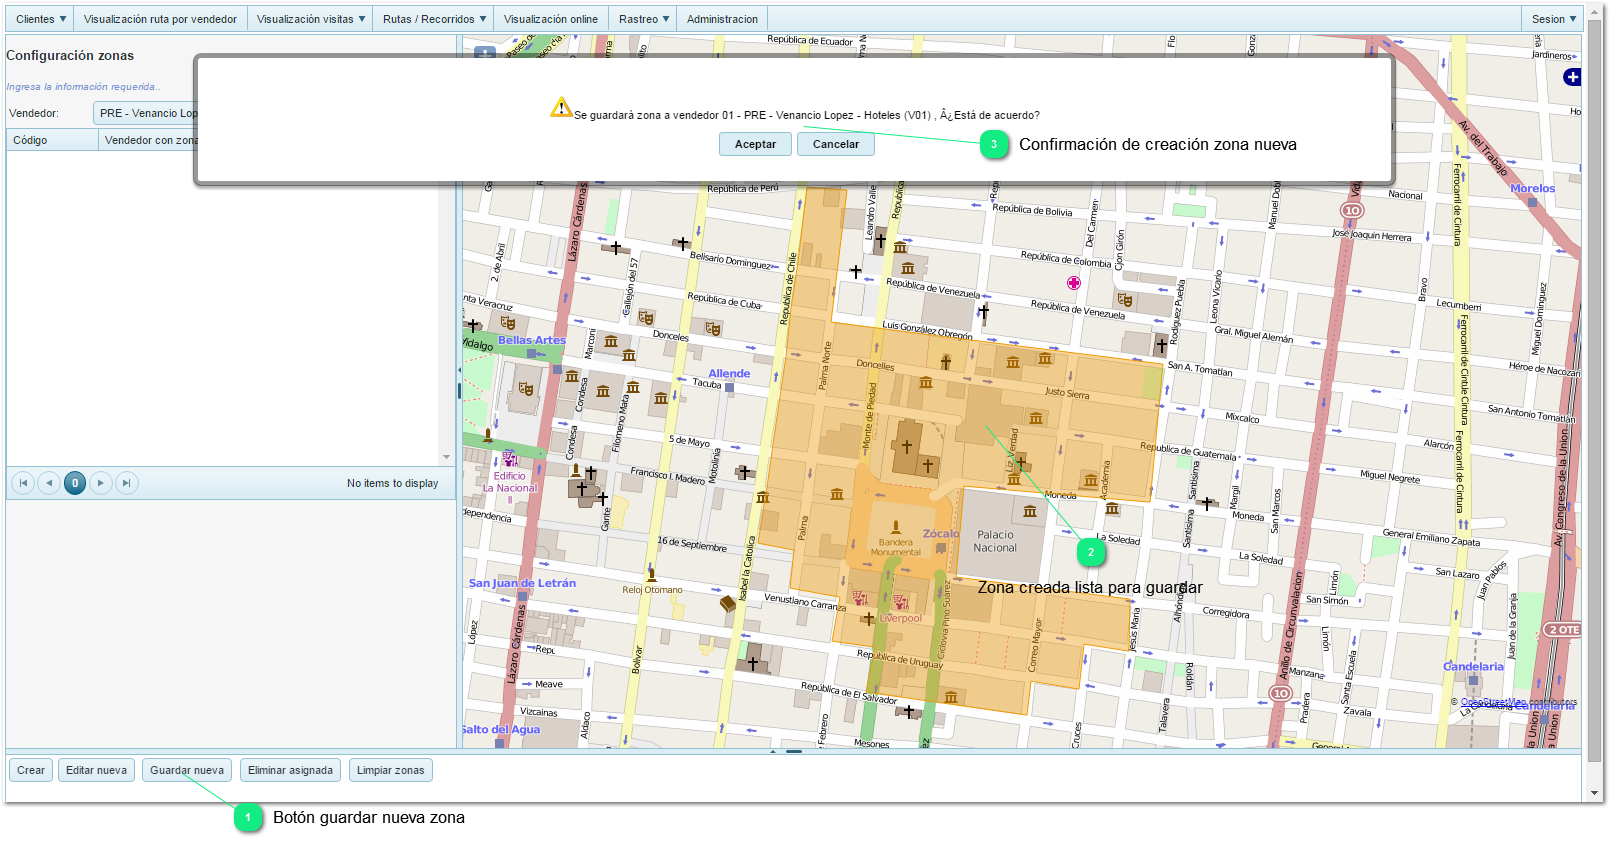This screenshot has height=850, width=1611.
Task: Click the Allende metro station marker
Action: pos(730,387)
